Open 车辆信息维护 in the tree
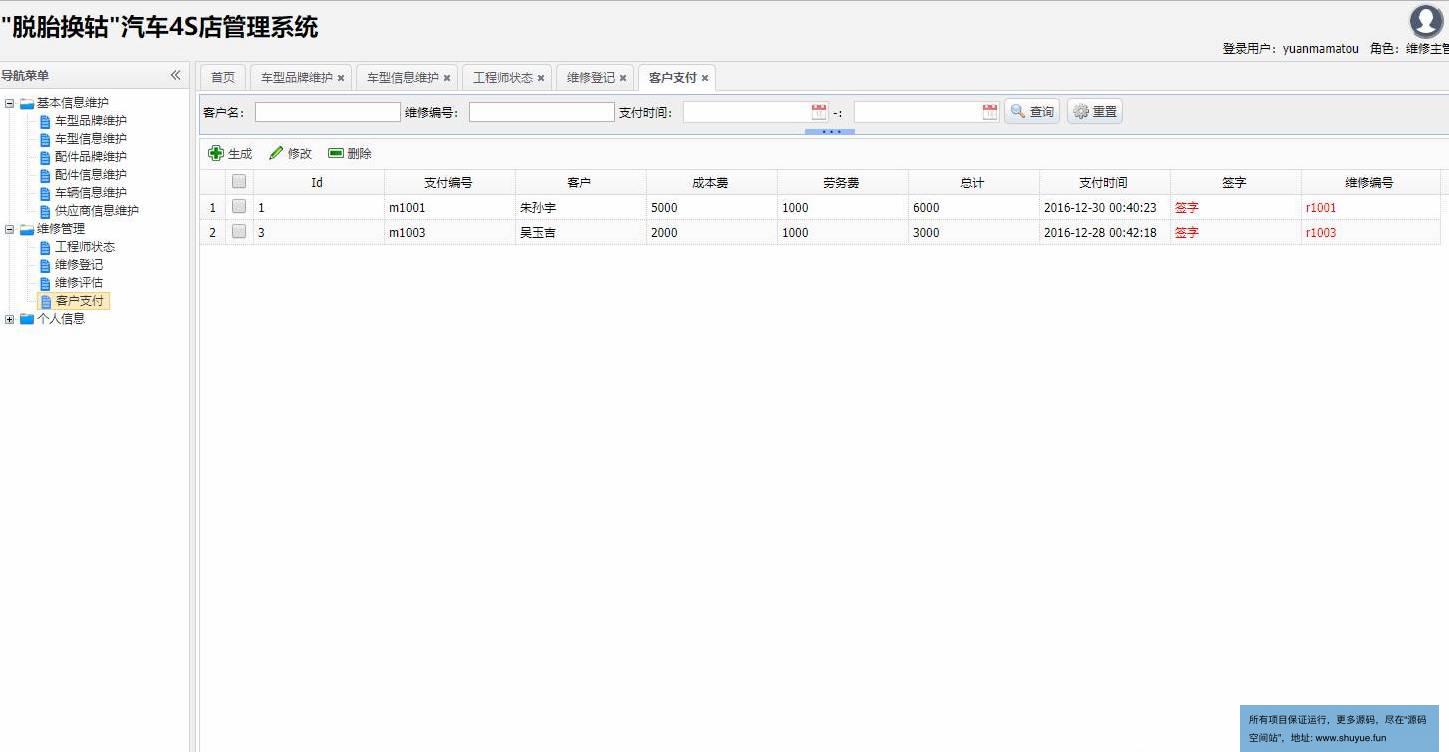The height and width of the screenshot is (752, 1449). [91, 193]
